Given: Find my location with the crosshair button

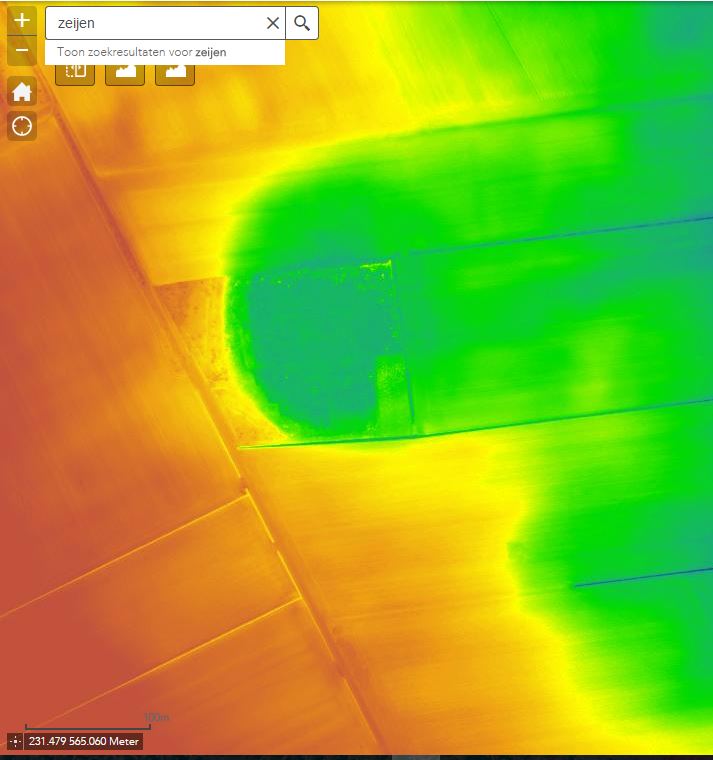Looking at the screenshot, I should point(22,126).
